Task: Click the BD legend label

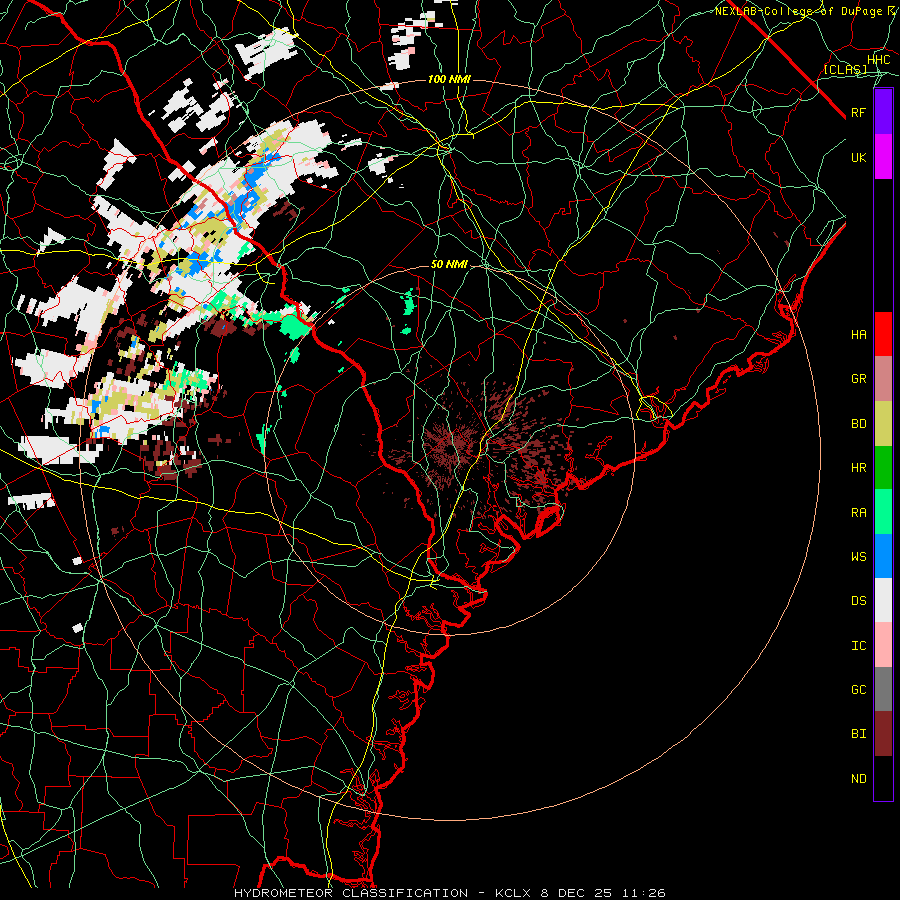Action: pos(858,424)
